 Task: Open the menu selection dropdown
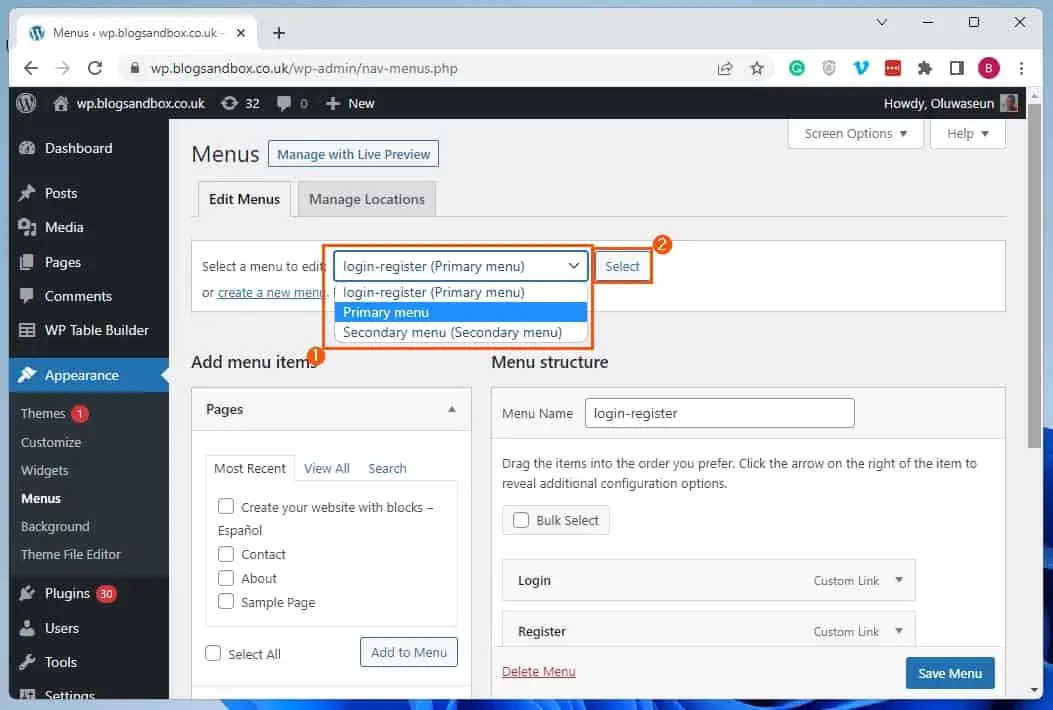coord(461,266)
